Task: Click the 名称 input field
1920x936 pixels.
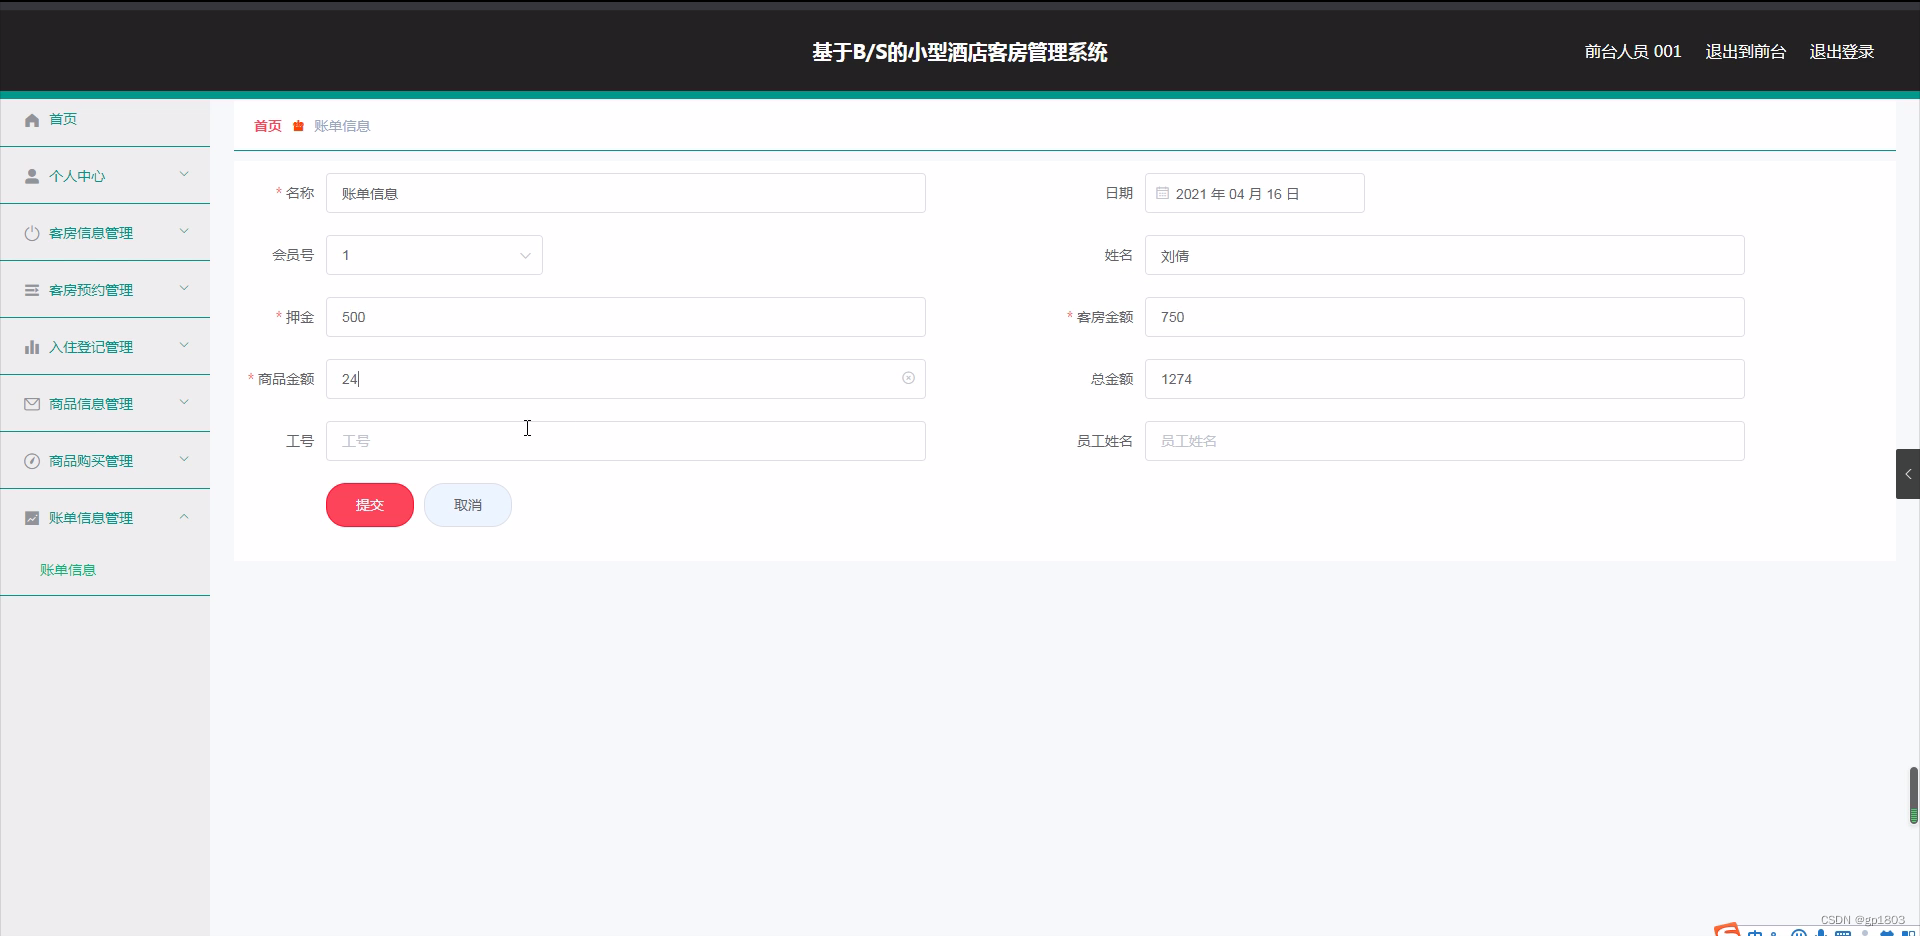Action: (626, 193)
